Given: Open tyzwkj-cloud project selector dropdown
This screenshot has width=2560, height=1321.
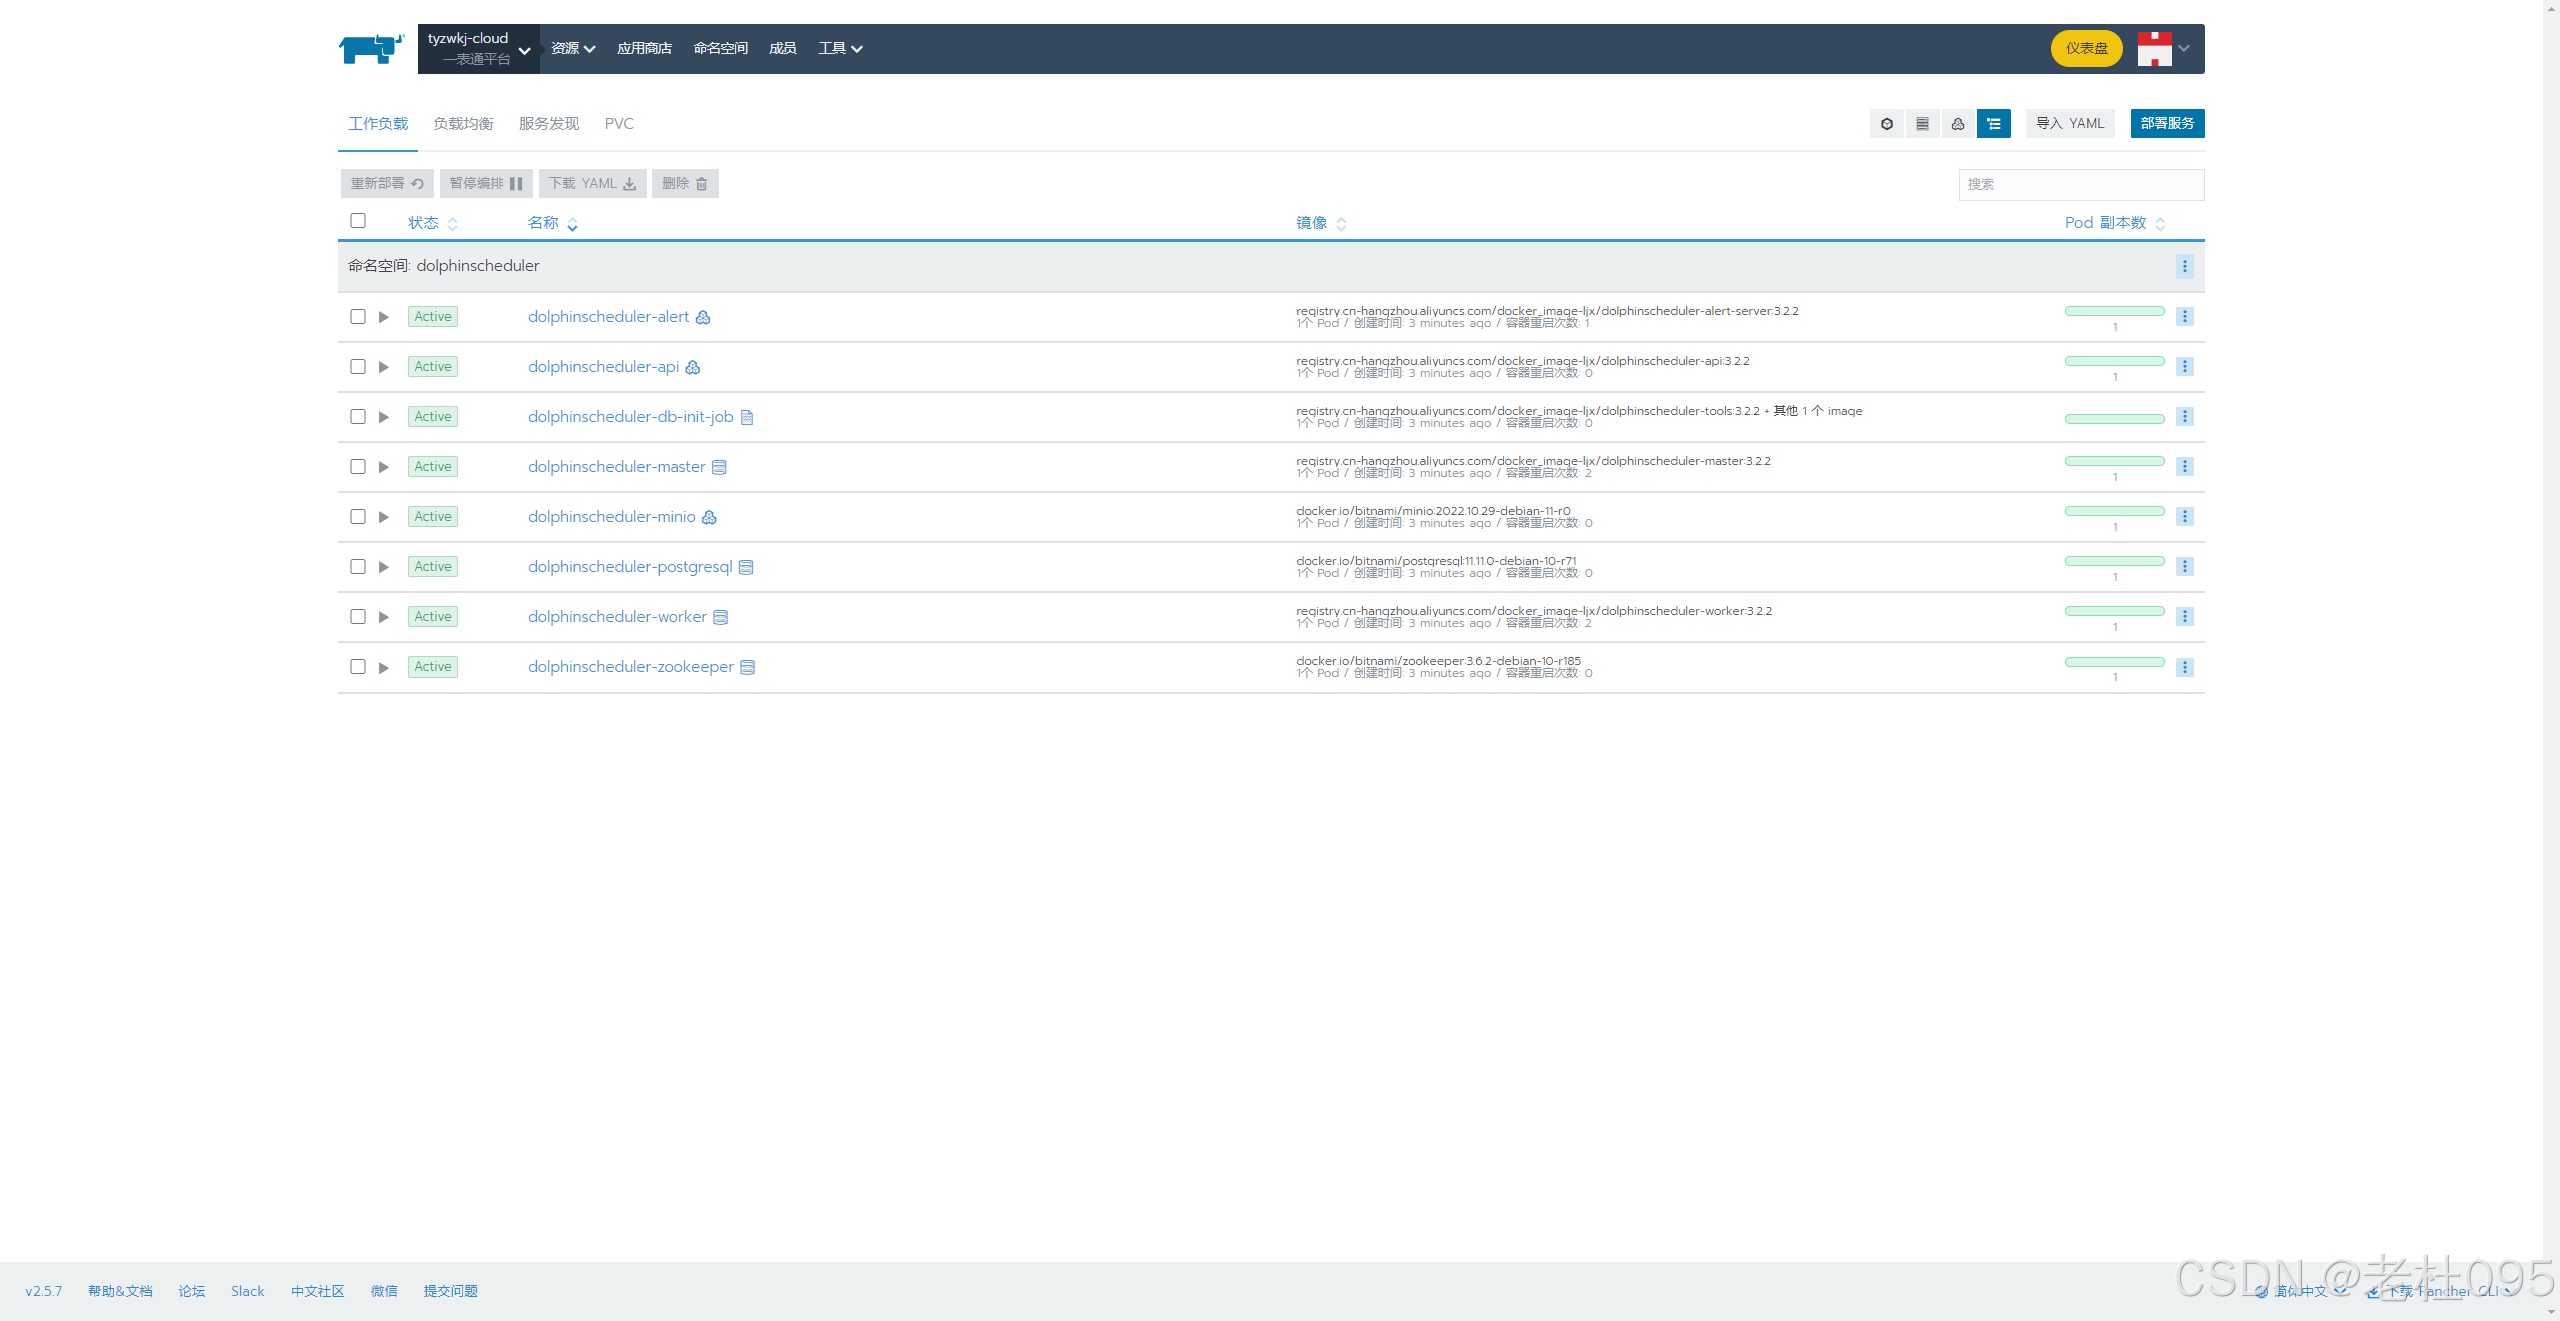Looking at the screenshot, I should (x=479, y=48).
